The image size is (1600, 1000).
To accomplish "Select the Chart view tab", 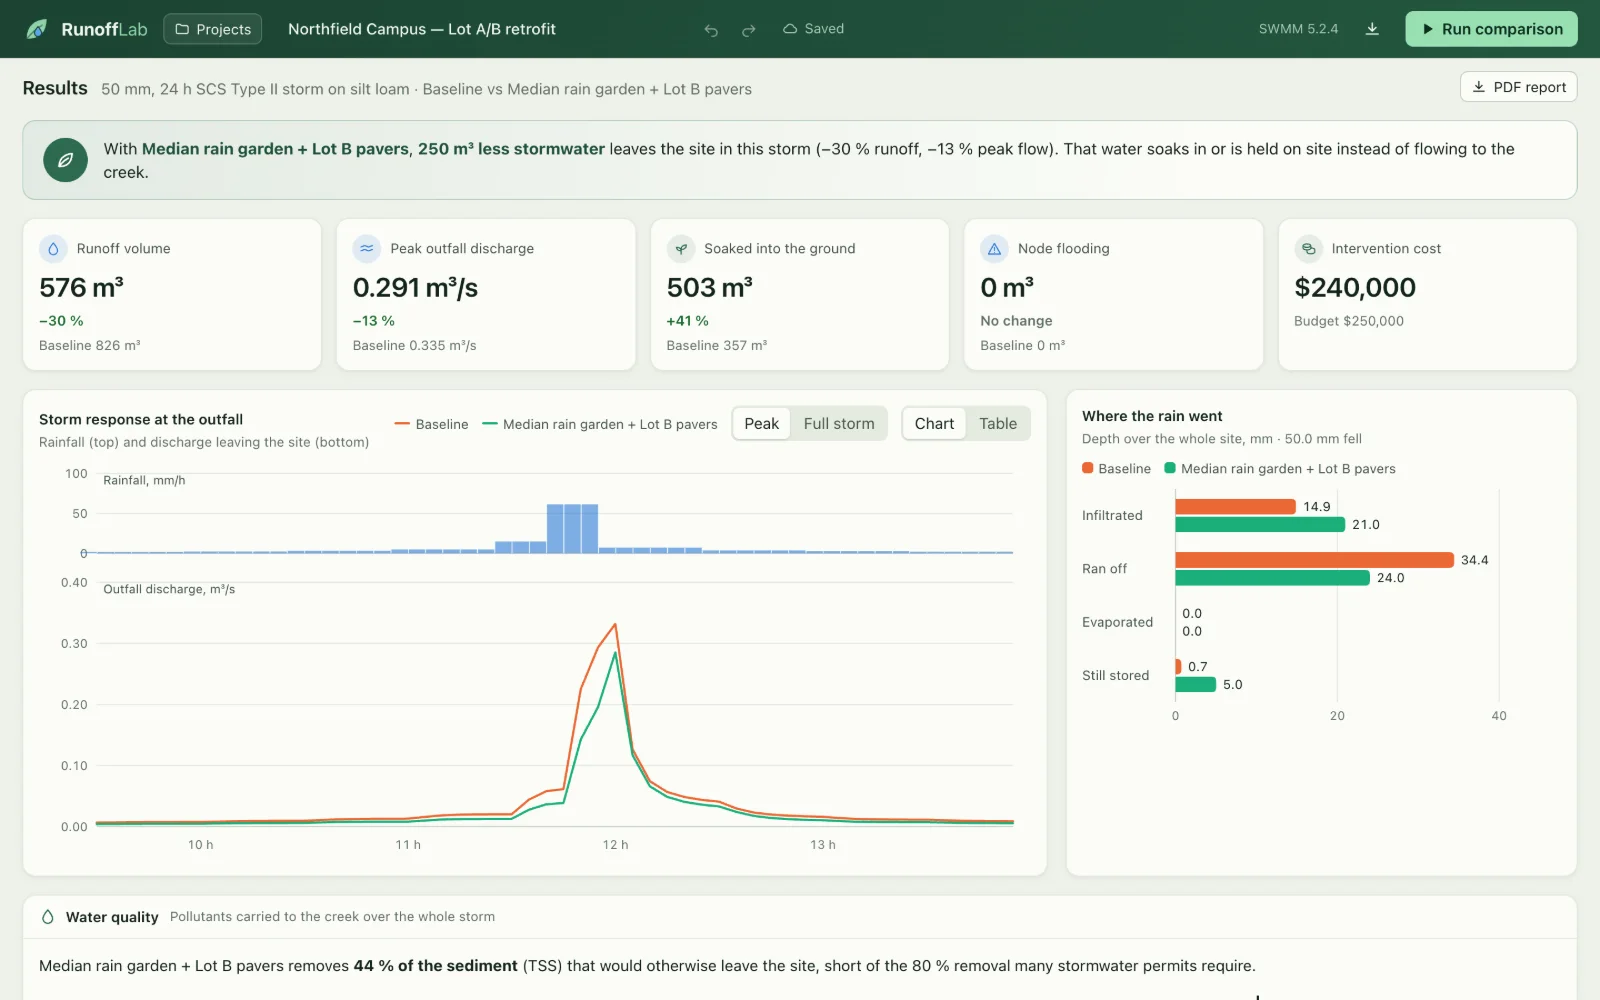I will pyautogui.click(x=934, y=424).
